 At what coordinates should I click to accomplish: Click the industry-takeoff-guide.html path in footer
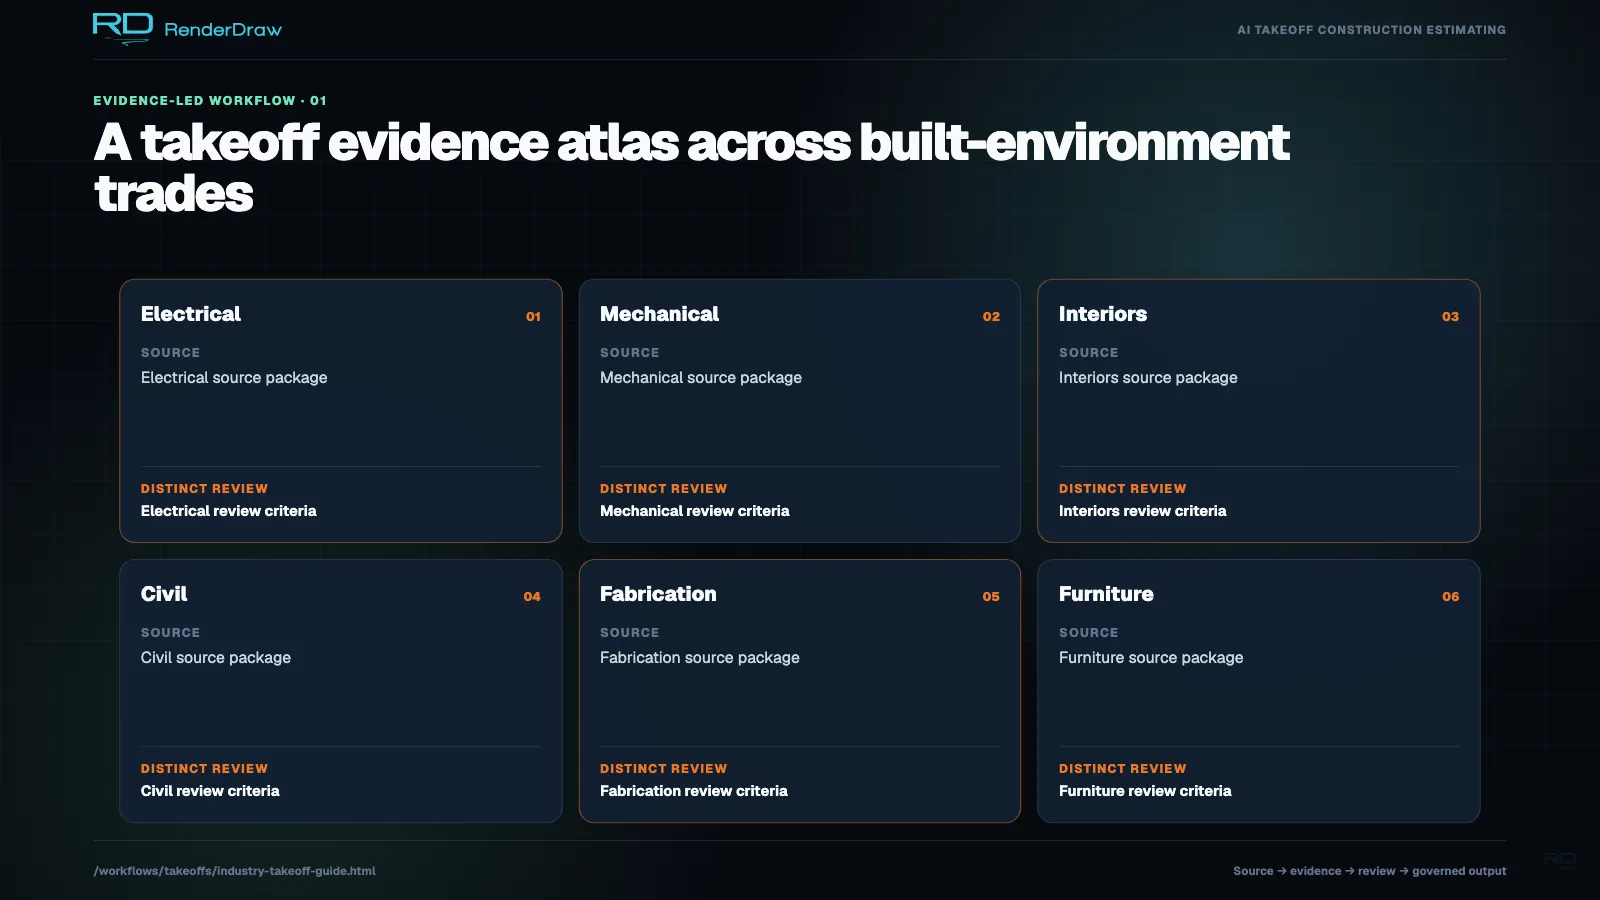(x=235, y=871)
